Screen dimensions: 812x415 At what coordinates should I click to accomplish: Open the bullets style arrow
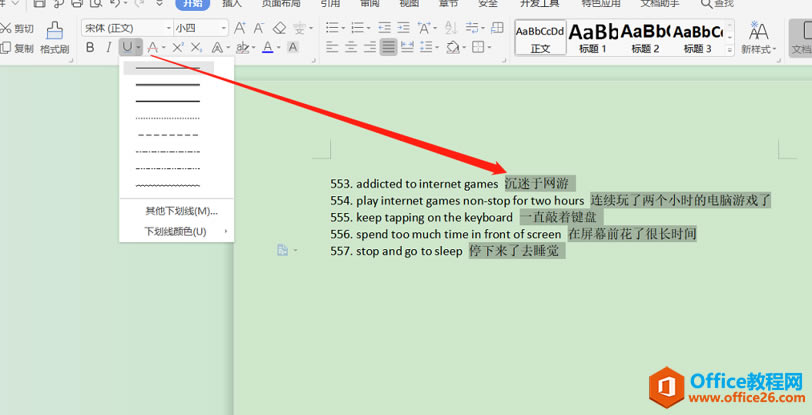point(343,28)
